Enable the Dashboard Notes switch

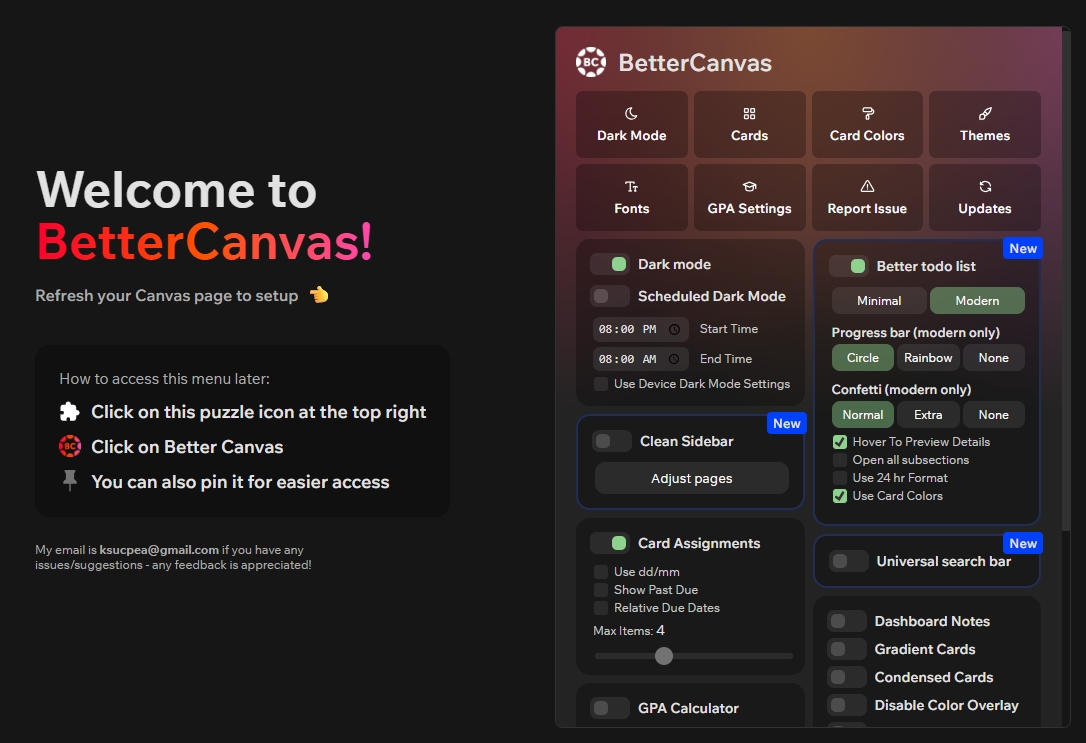point(847,621)
